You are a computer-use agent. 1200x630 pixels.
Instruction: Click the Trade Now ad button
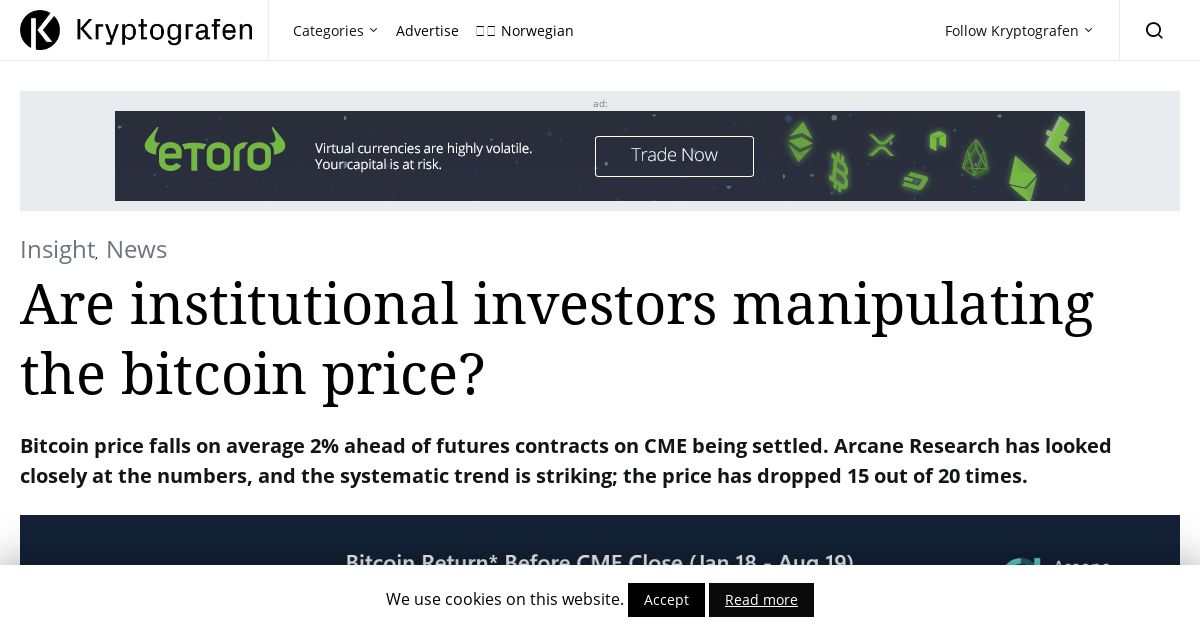tap(674, 156)
